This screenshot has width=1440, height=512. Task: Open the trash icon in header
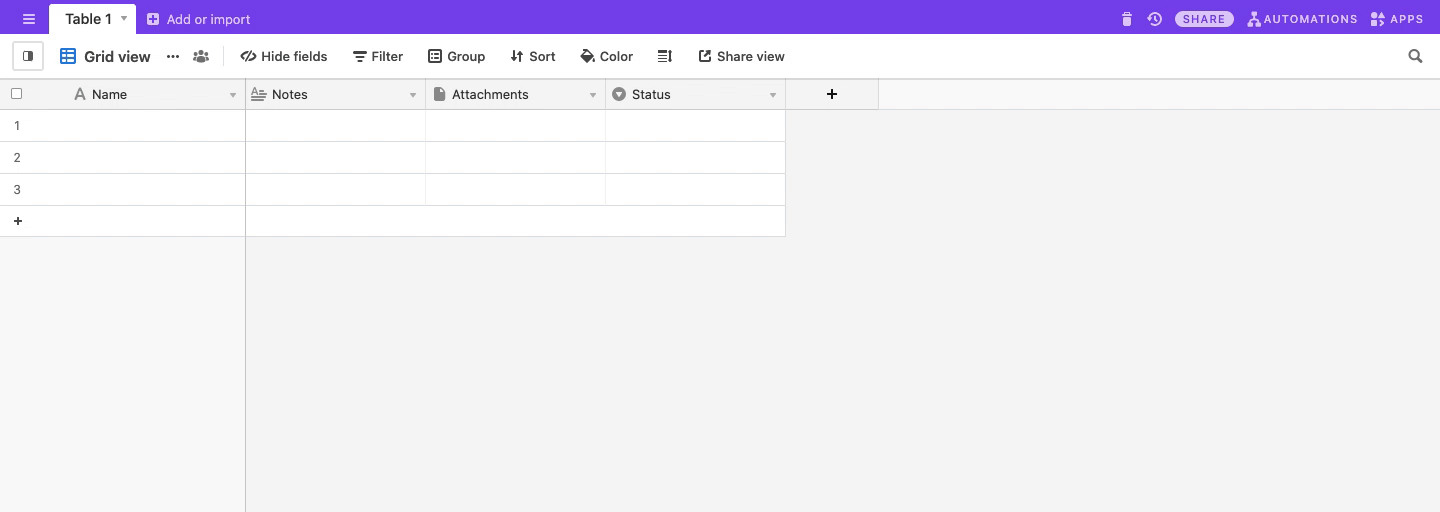pos(1127,19)
